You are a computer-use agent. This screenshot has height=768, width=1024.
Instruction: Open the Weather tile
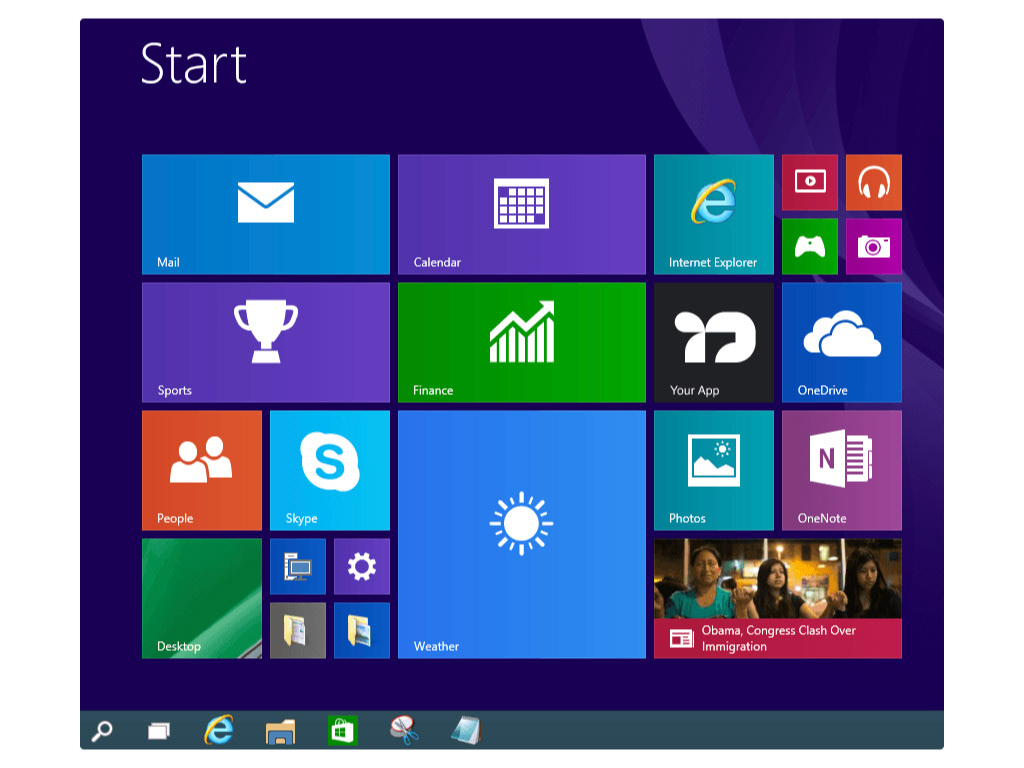522,534
